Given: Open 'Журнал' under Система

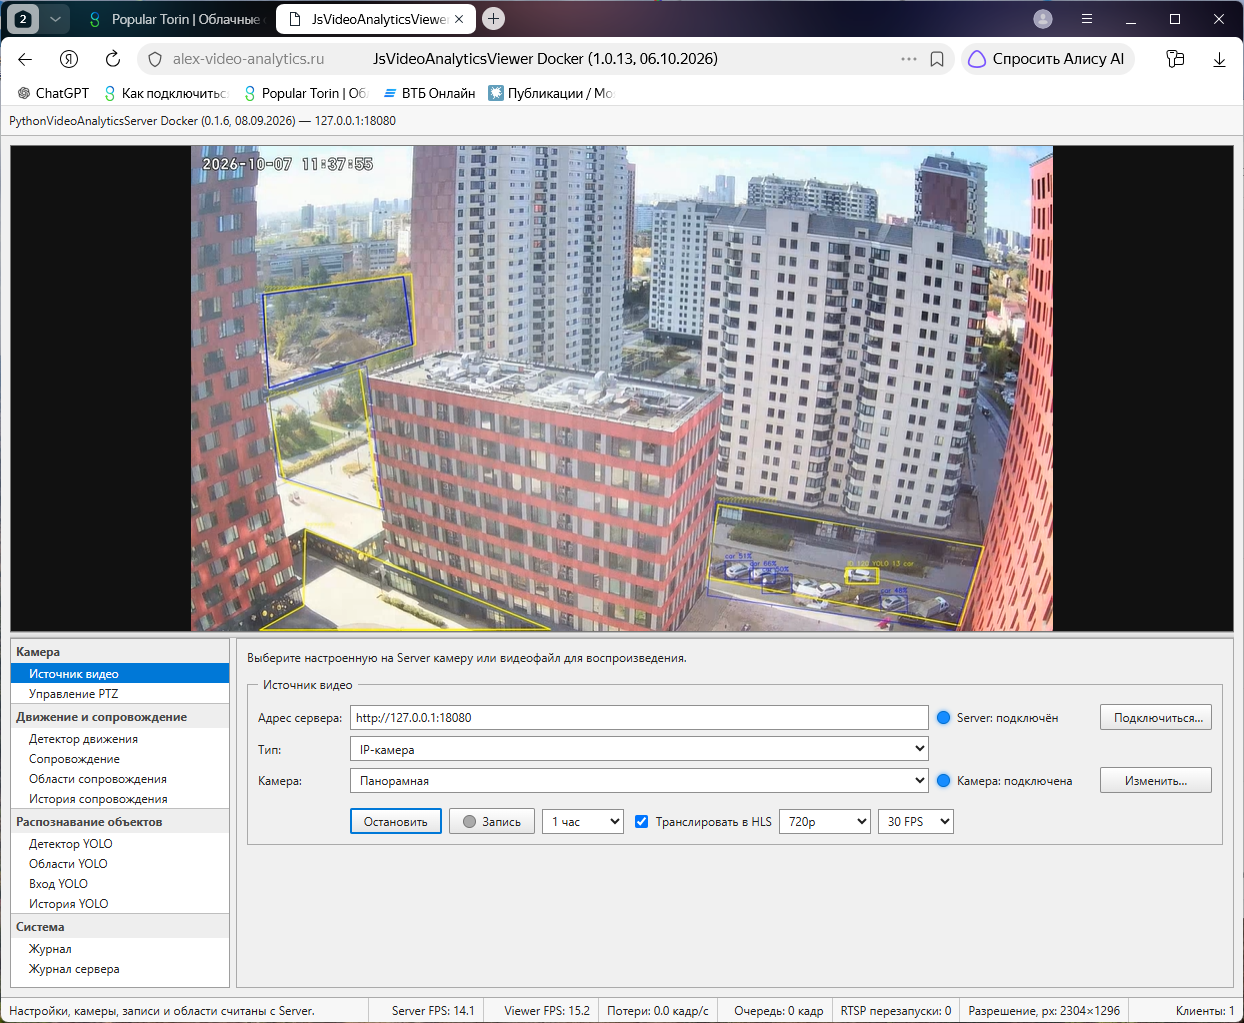Looking at the screenshot, I should coord(120,949).
